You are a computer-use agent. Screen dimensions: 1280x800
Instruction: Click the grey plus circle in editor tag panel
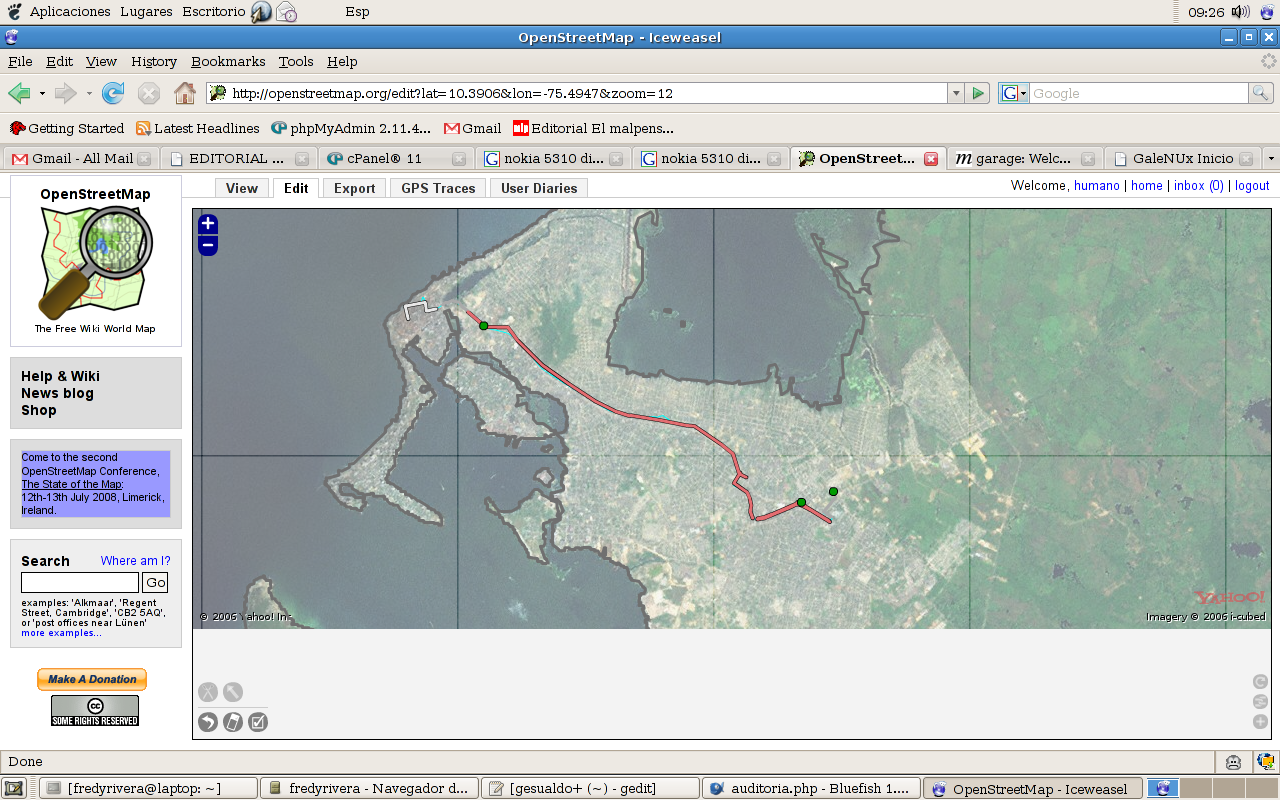click(1260, 722)
